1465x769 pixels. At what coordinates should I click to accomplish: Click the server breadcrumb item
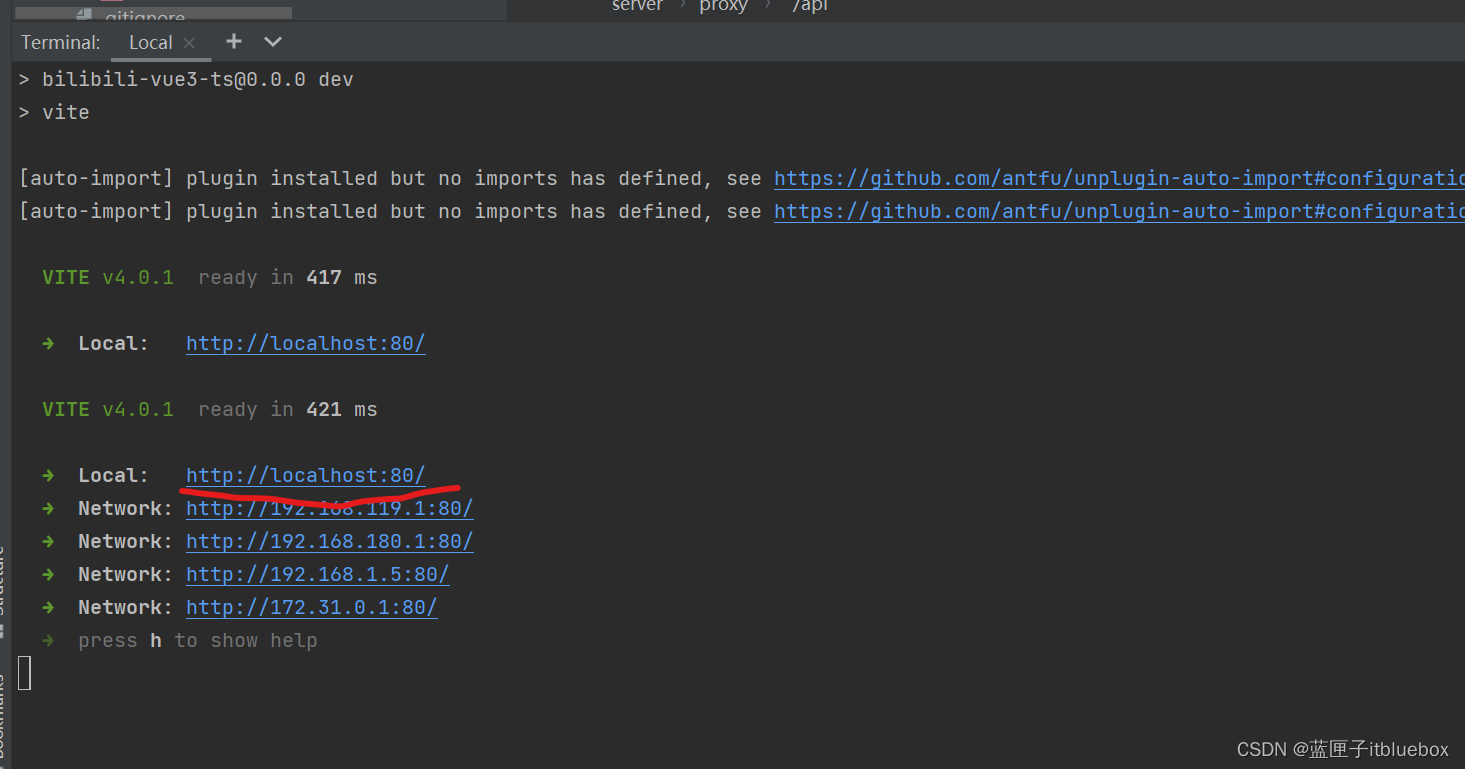(x=637, y=6)
